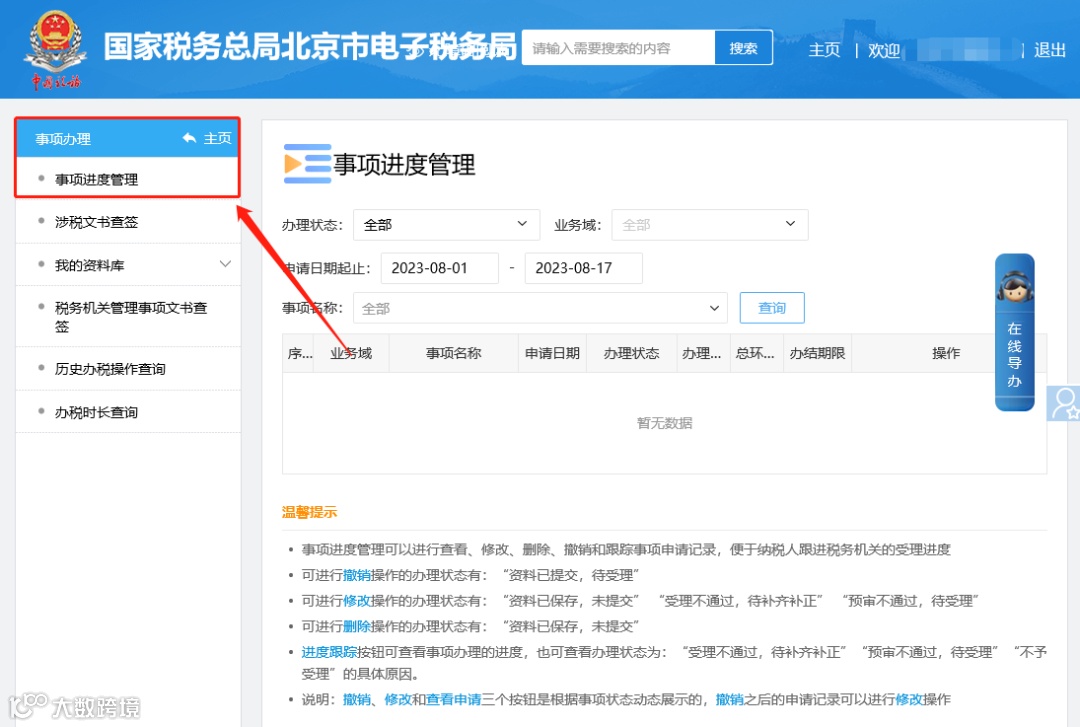Viewport: 1080px width, 727px height.
Task: Click the 暂无数据 empty table text
Action: click(664, 423)
